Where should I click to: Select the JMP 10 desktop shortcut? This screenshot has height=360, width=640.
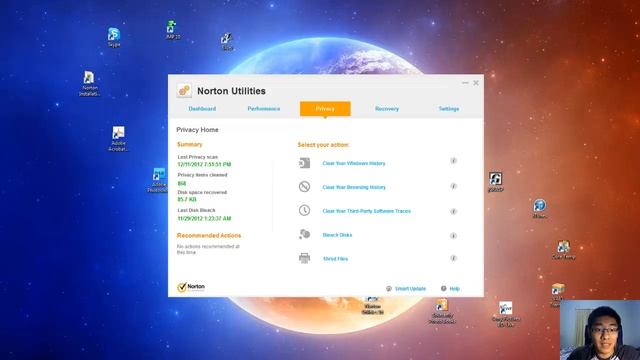tap(173, 30)
